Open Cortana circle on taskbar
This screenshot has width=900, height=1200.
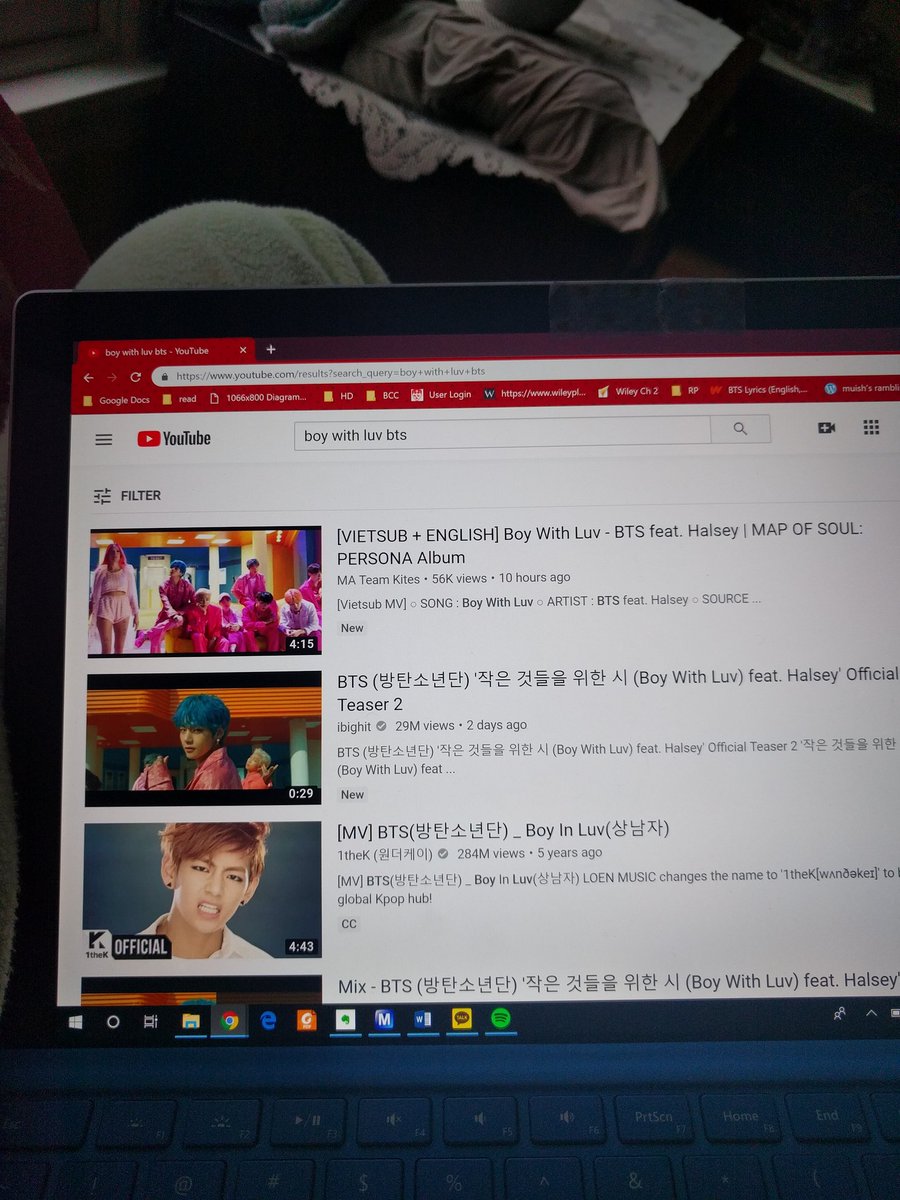(113, 1022)
